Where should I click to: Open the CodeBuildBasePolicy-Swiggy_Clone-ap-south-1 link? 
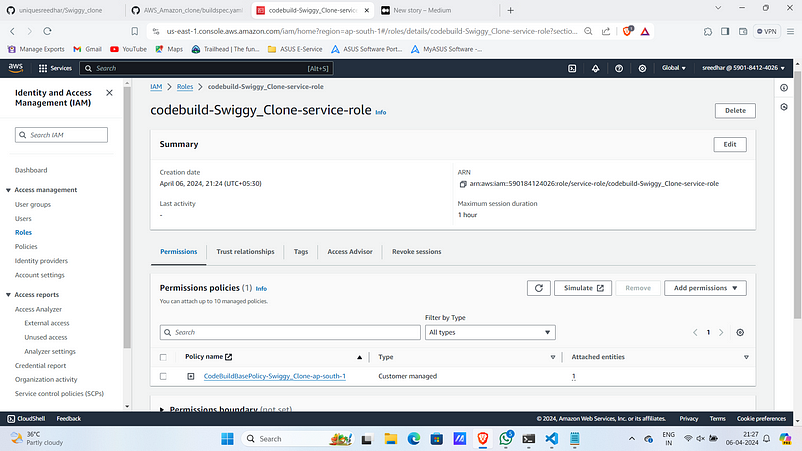click(x=275, y=376)
